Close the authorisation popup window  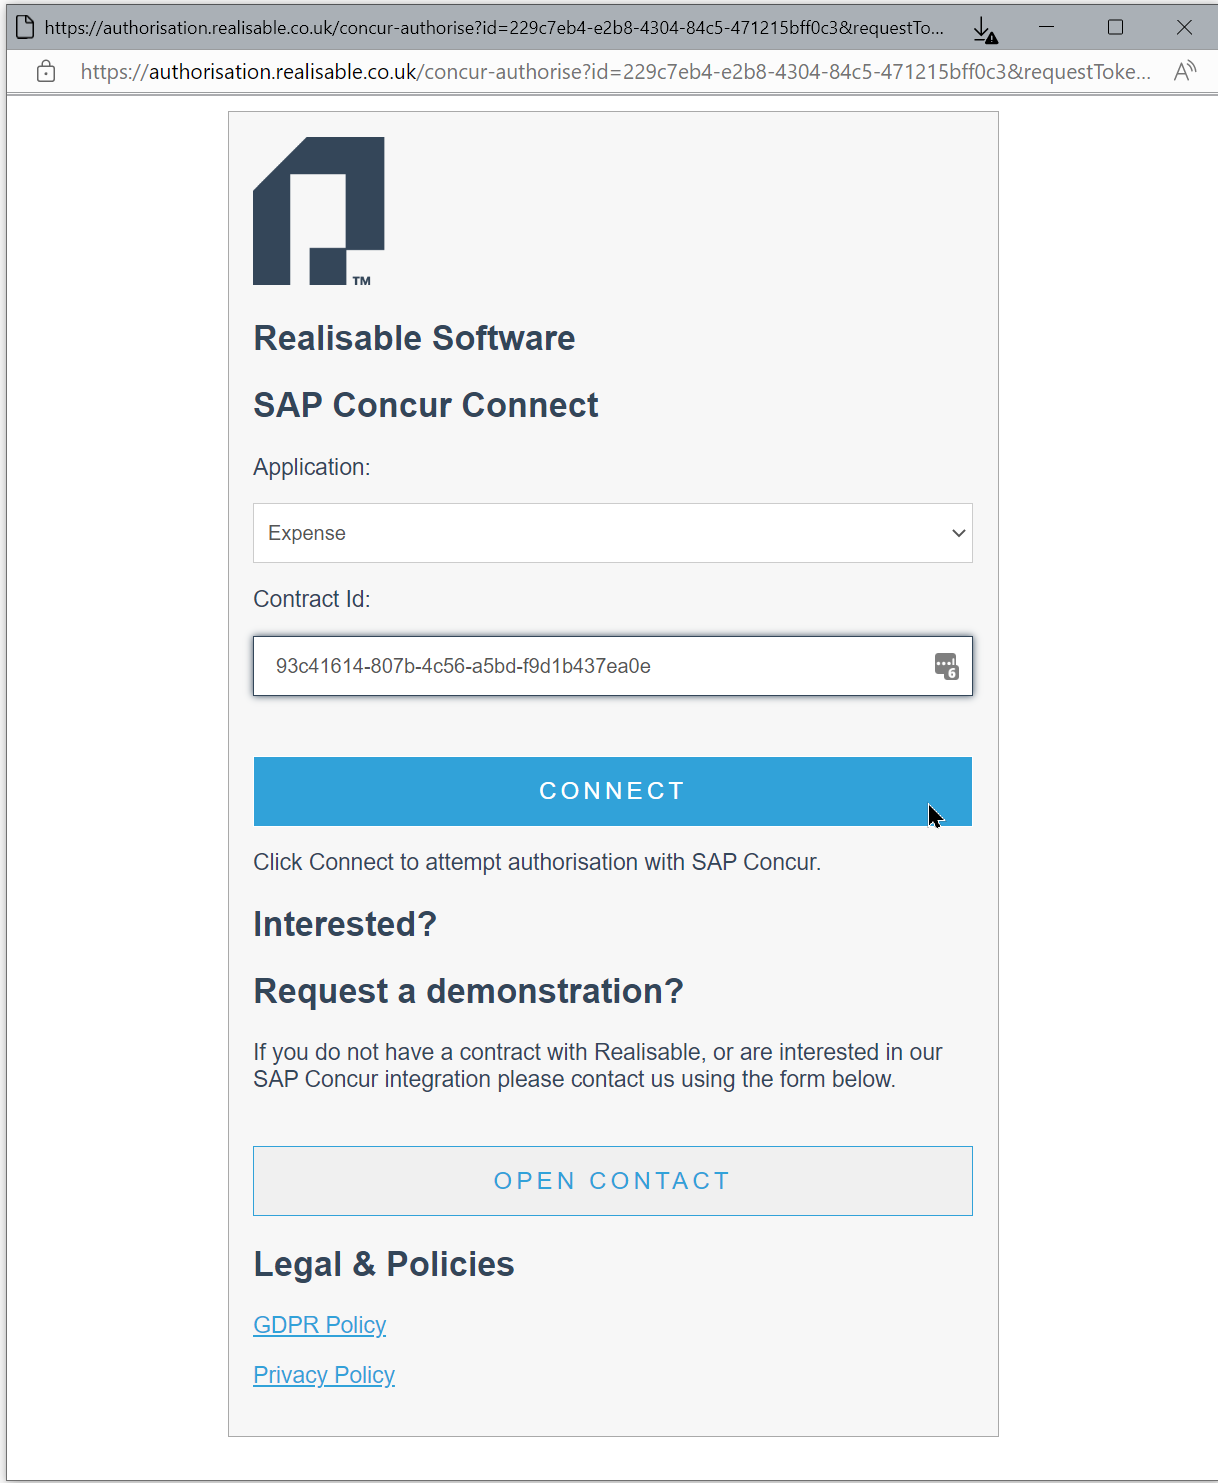tap(1184, 27)
